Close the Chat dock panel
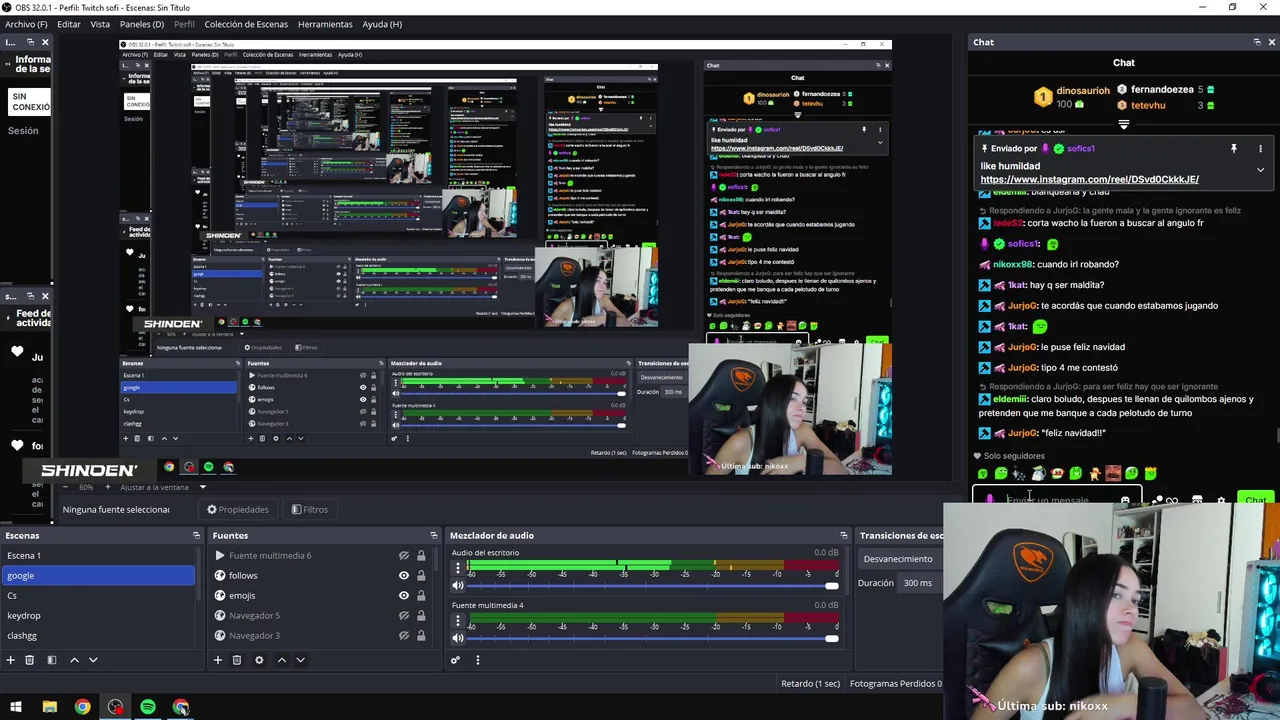 click(x=1272, y=42)
